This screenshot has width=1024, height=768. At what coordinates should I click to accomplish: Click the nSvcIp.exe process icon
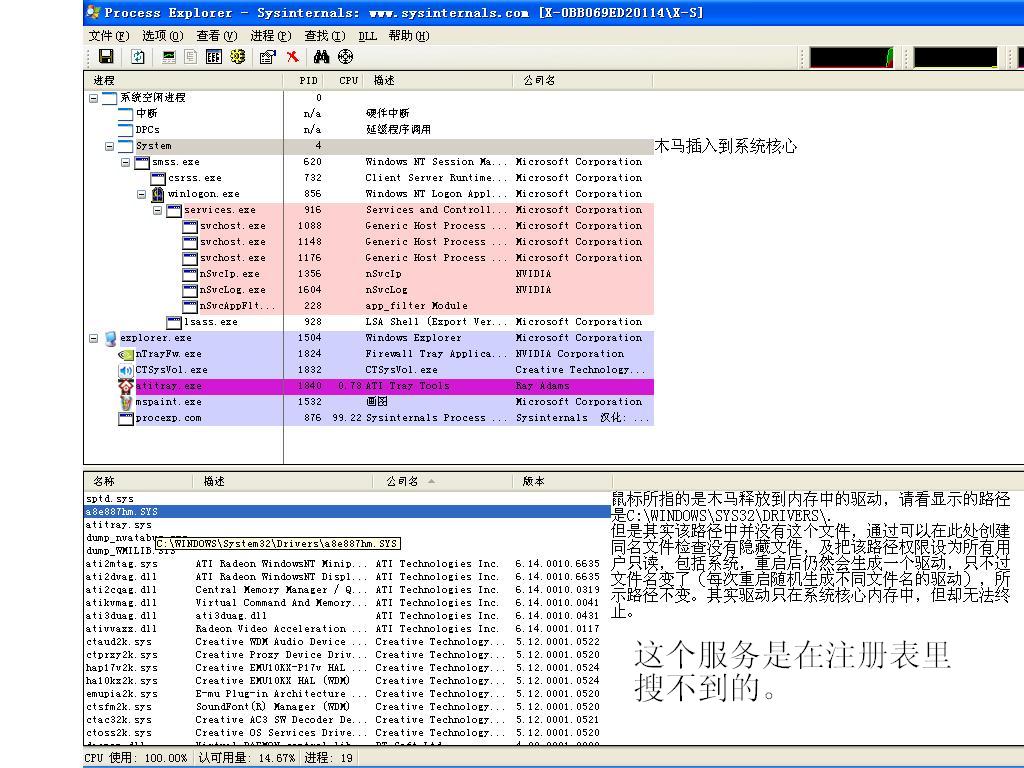(189, 274)
